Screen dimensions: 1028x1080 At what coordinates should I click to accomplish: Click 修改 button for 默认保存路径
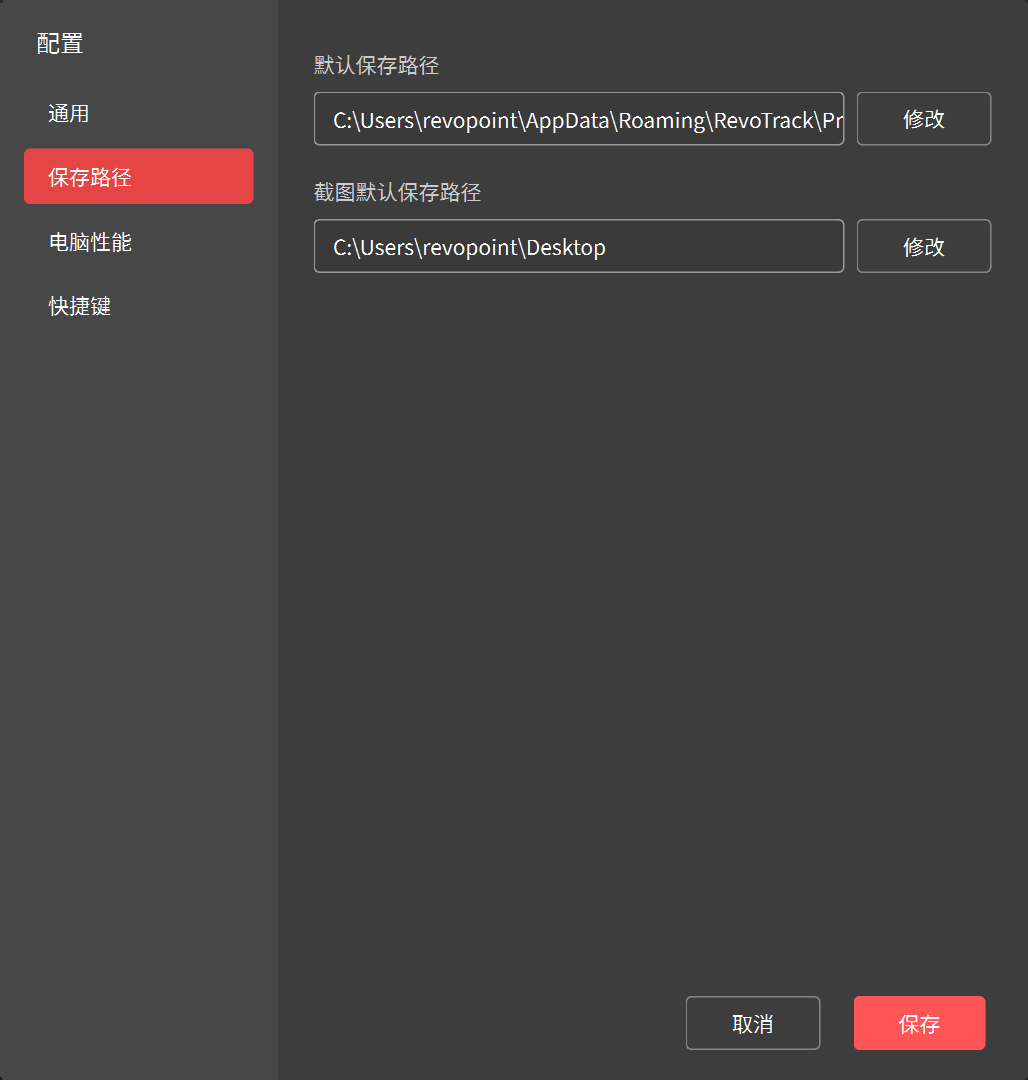pyautogui.click(x=923, y=119)
